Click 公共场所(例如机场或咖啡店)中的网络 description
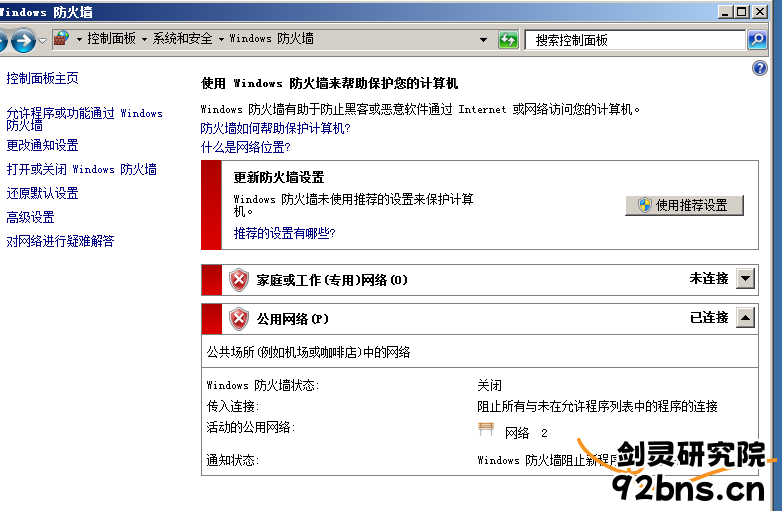This screenshot has height=511, width=782. point(308,352)
